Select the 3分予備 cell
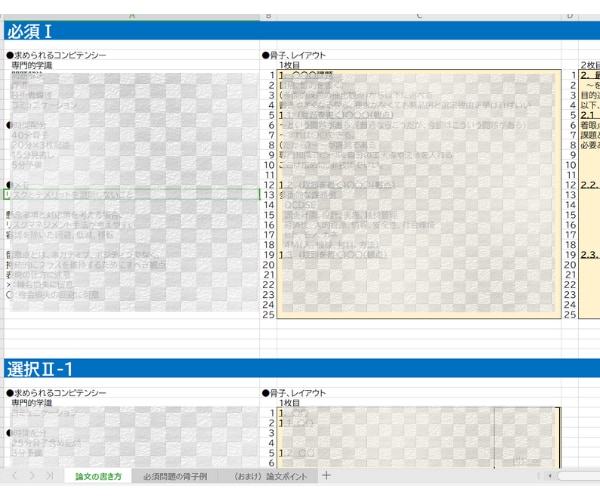The height and width of the screenshot is (500, 600). [x=26, y=453]
